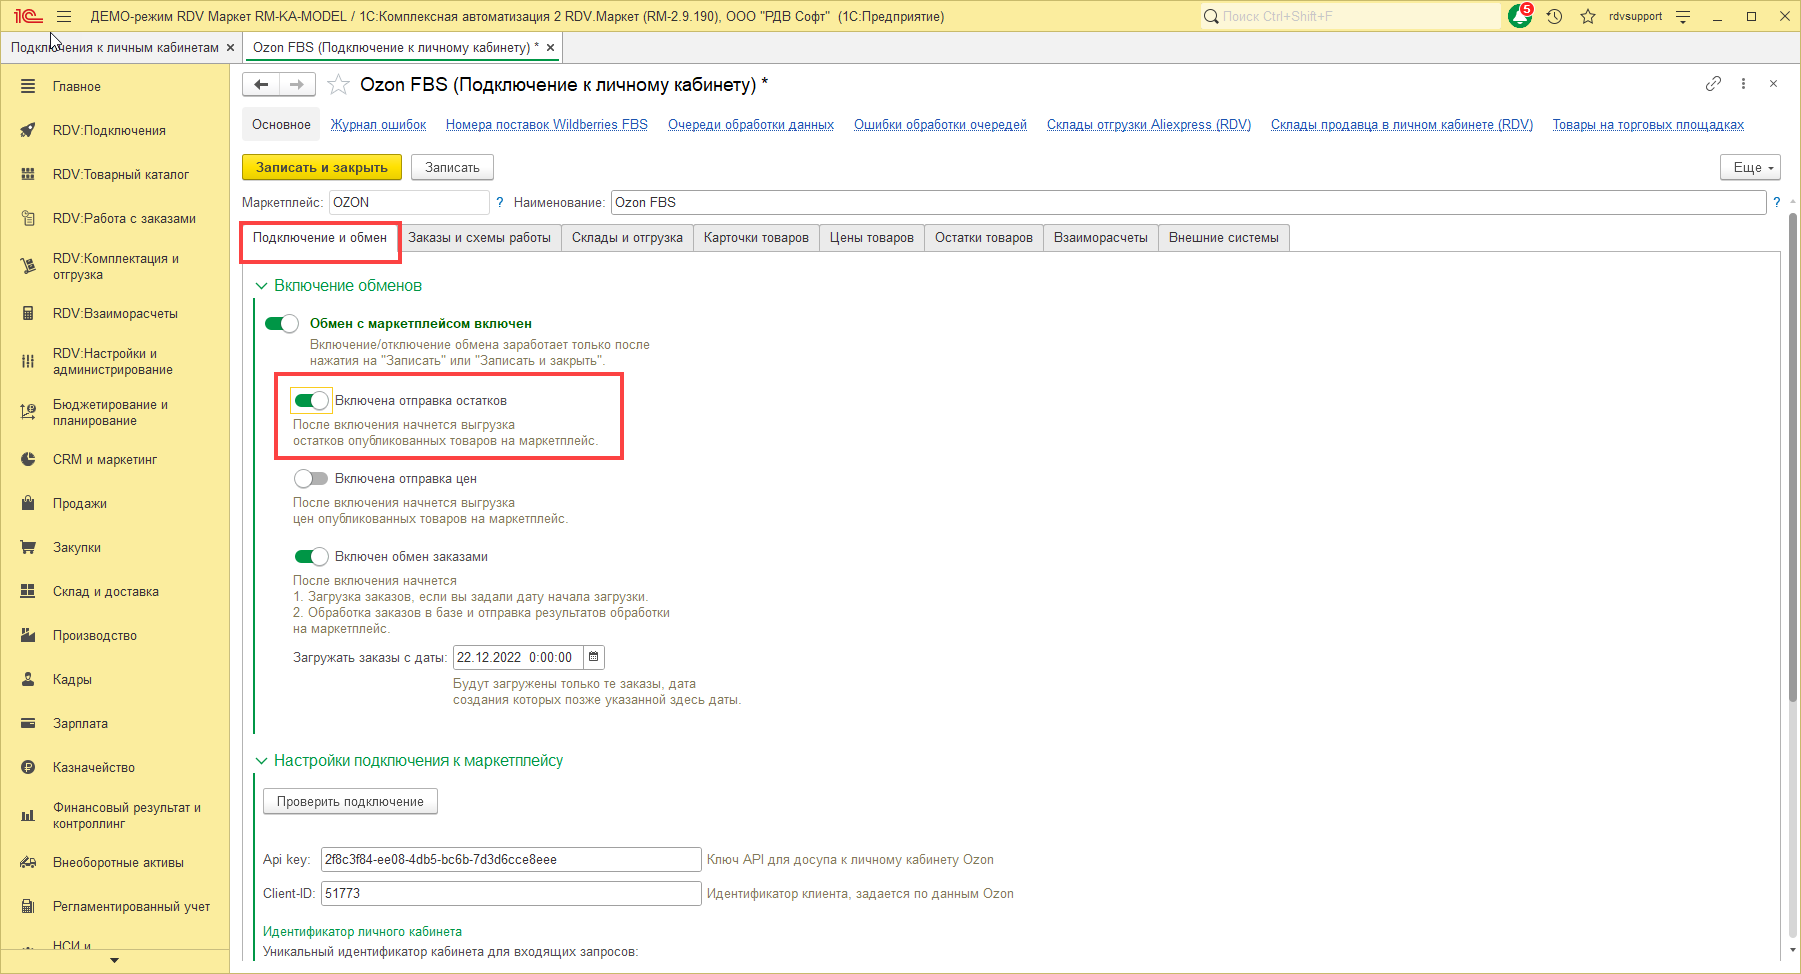Close the Подключения к личным кабинетам tab
The width and height of the screenshot is (1801, 974).
pyautogui.click(x=231, y=47)
